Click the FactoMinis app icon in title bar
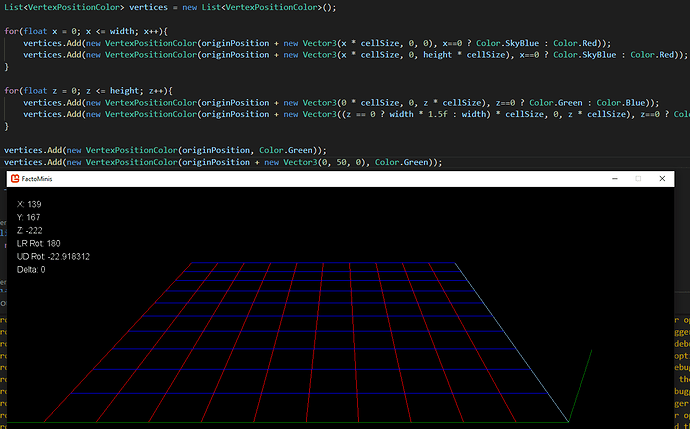 15,179
